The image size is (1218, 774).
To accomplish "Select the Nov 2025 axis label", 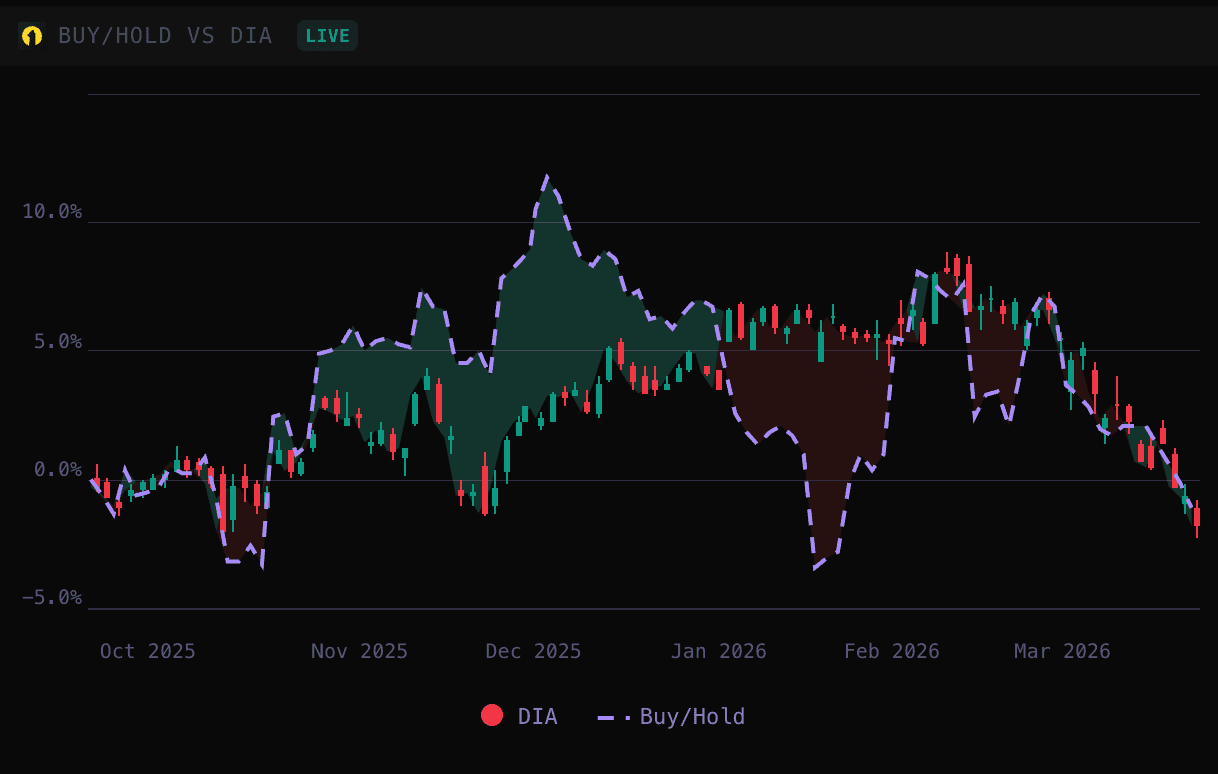I will pyautogui.click(x=359, y=651).
